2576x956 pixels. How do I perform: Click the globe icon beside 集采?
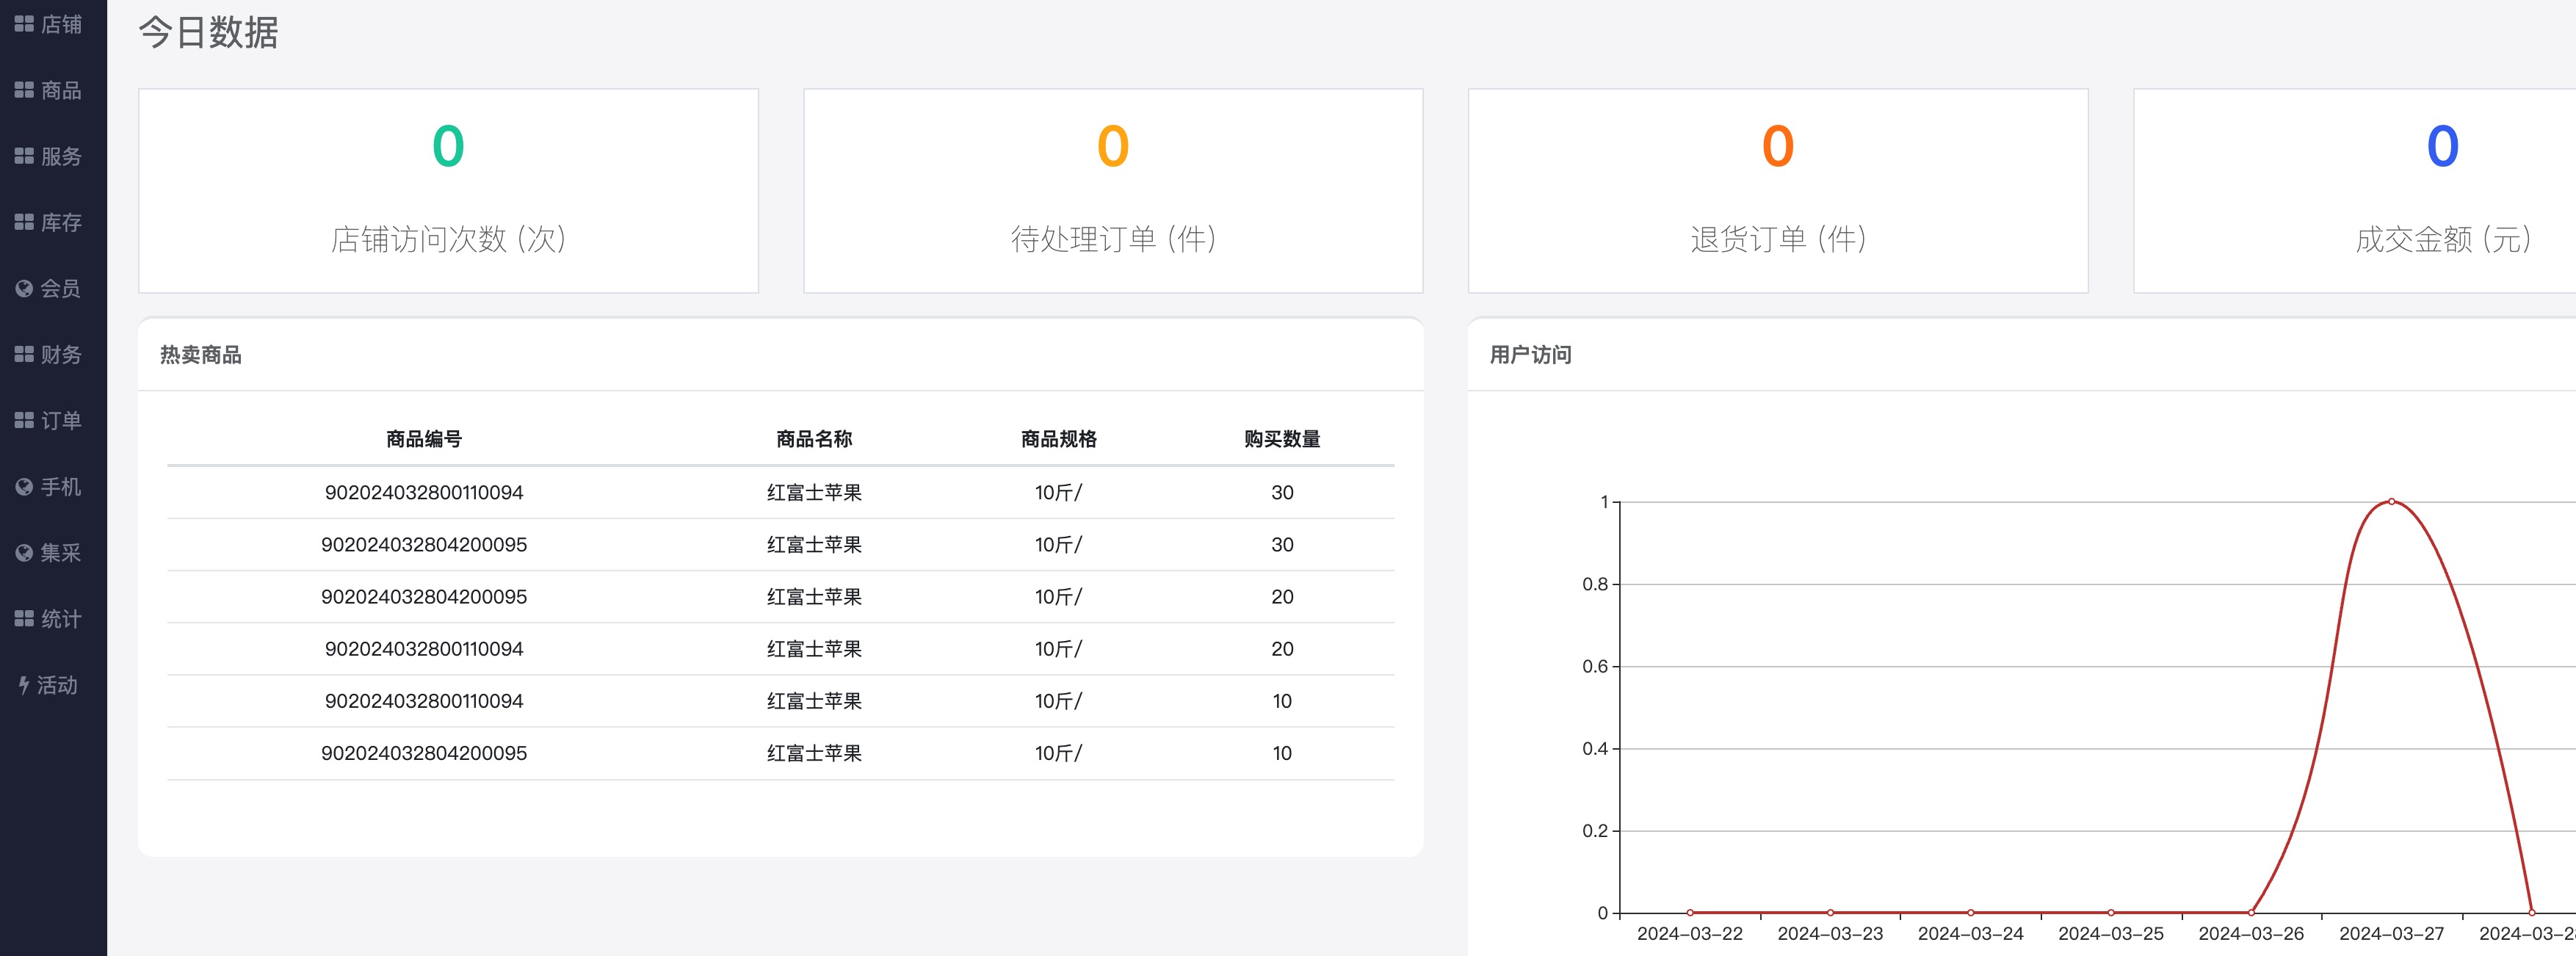(24, 553)
